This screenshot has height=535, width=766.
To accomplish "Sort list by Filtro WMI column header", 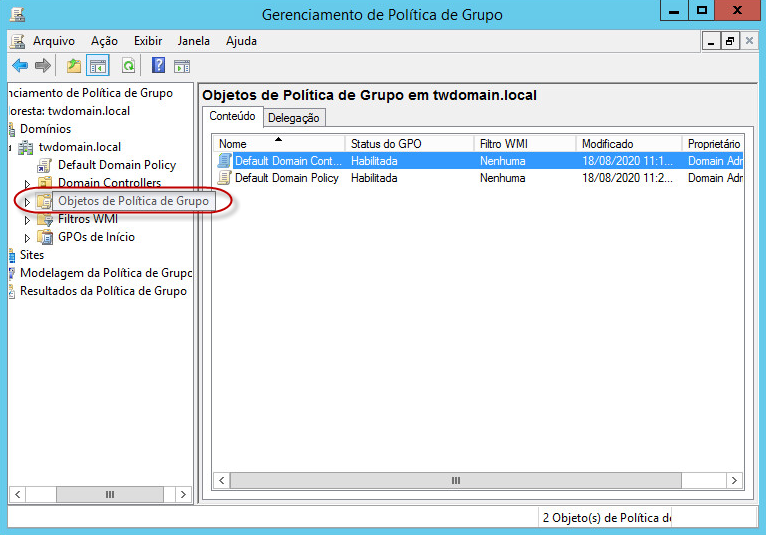I will pyautogui.click(x=525, y=144).
